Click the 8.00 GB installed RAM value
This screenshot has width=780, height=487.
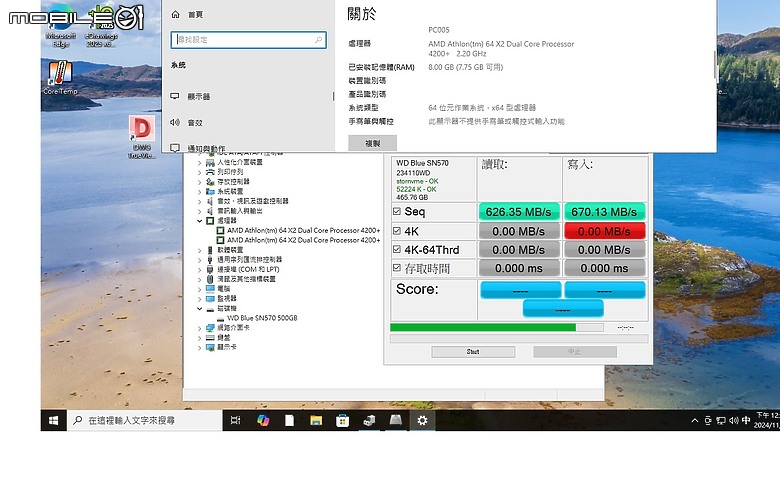466,67
